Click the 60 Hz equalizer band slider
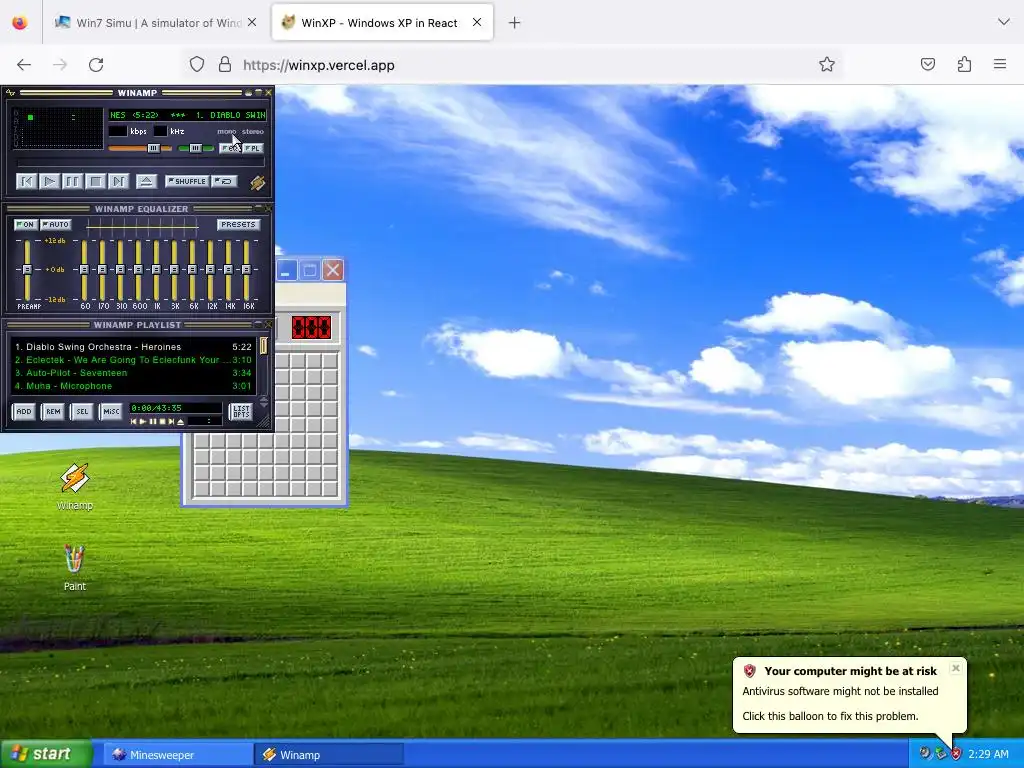1024x768 pixels. pos(84,270)
